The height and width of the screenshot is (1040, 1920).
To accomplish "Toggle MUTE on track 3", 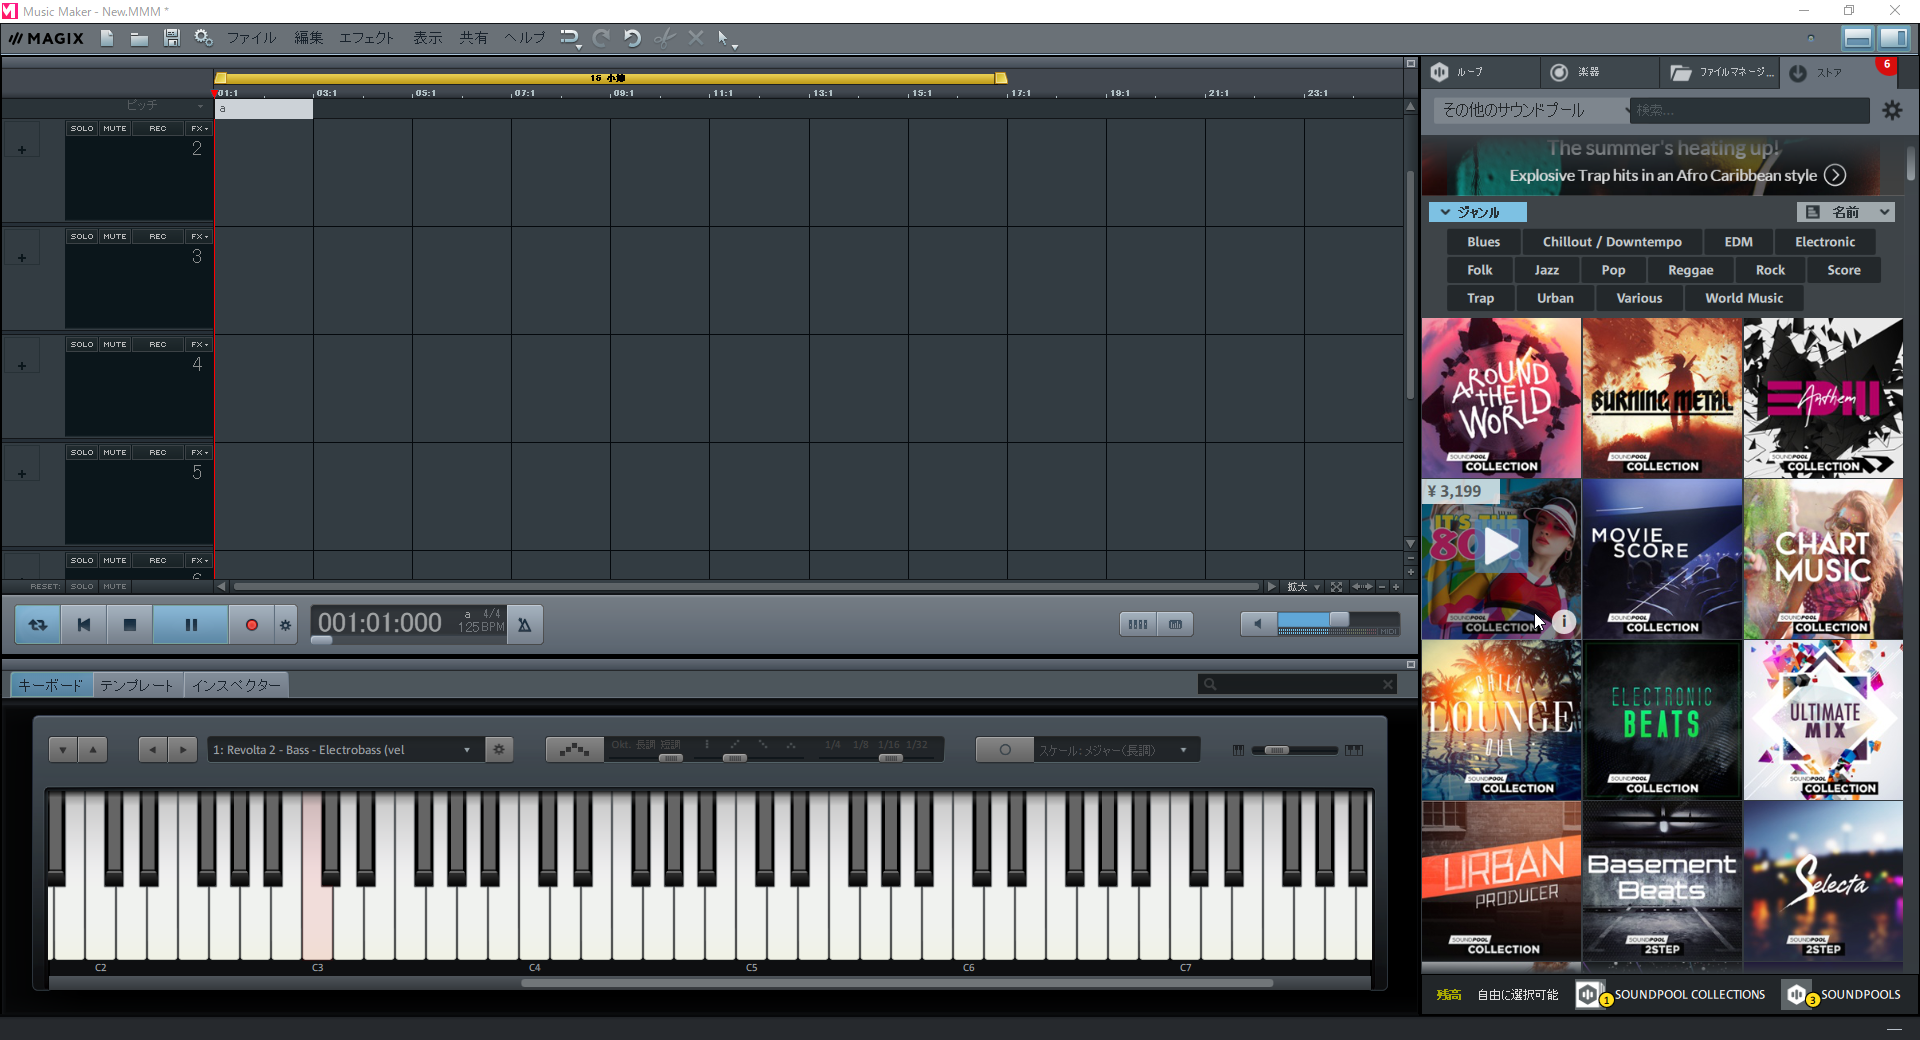I will [115, 236].
